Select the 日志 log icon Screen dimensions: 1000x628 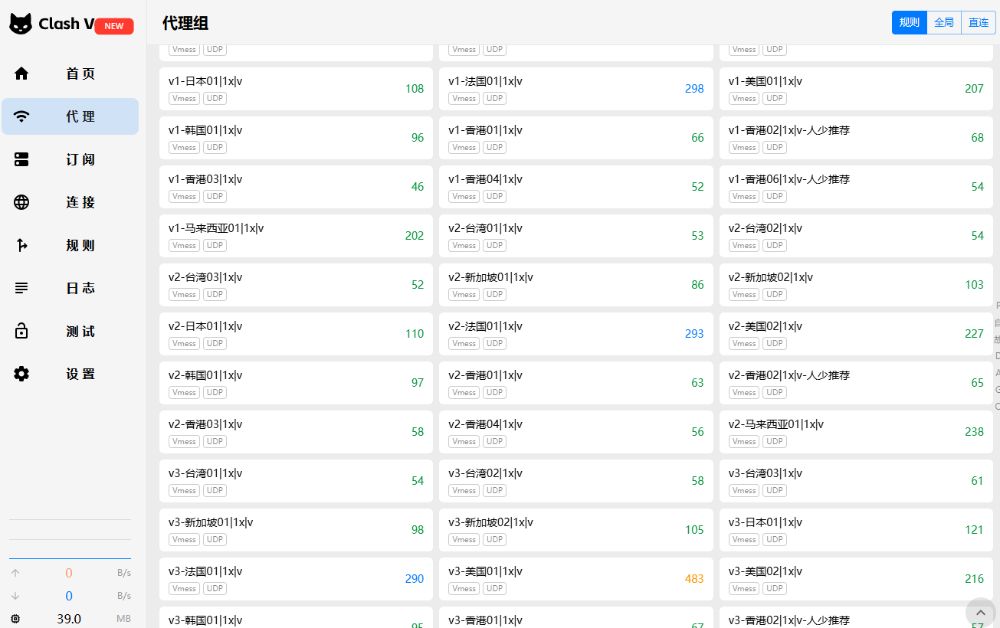point(21,288)
